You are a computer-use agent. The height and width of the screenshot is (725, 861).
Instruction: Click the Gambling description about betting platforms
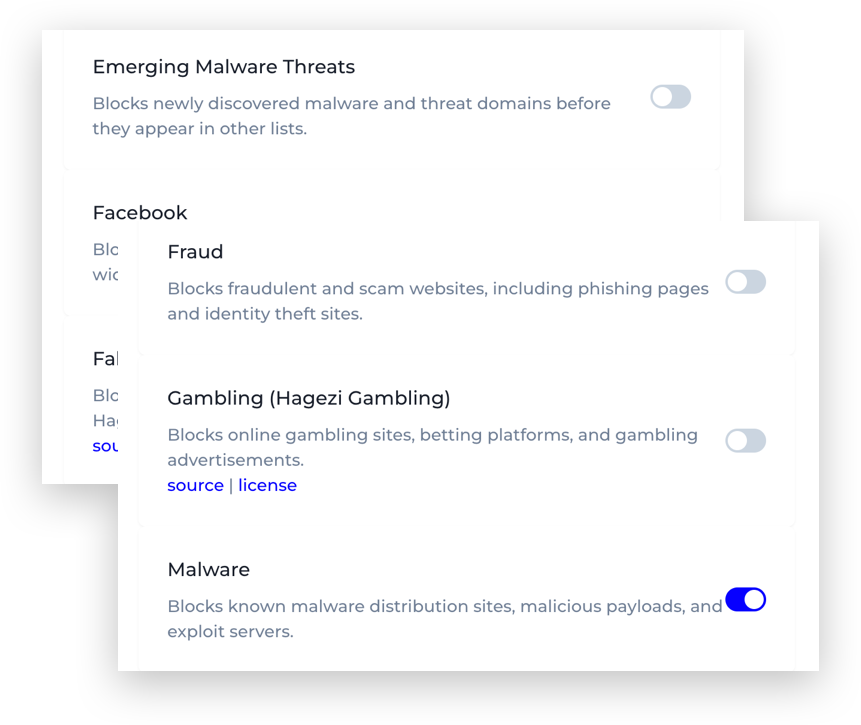coord(432,447)
